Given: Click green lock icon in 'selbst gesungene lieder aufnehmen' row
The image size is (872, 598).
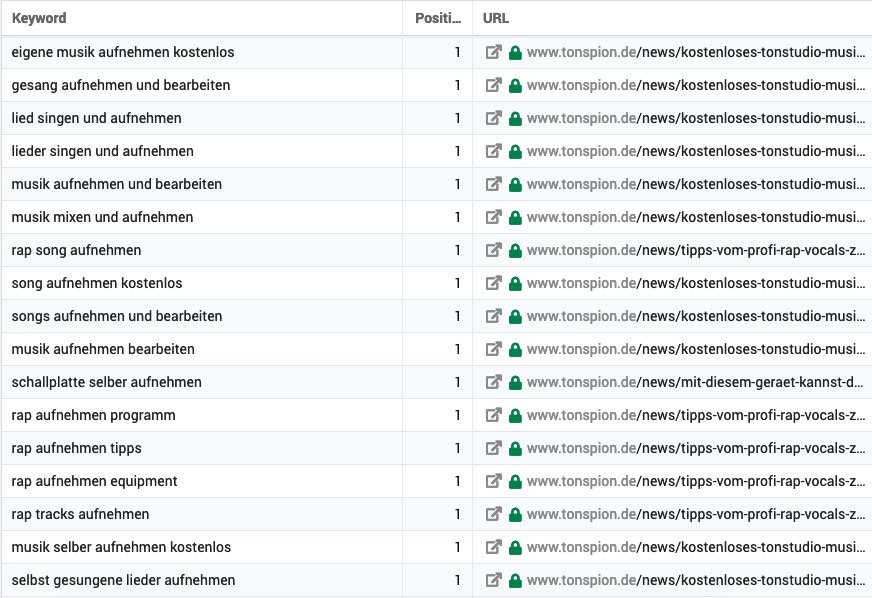Looking at the screenshot, I should pos(516,581).
